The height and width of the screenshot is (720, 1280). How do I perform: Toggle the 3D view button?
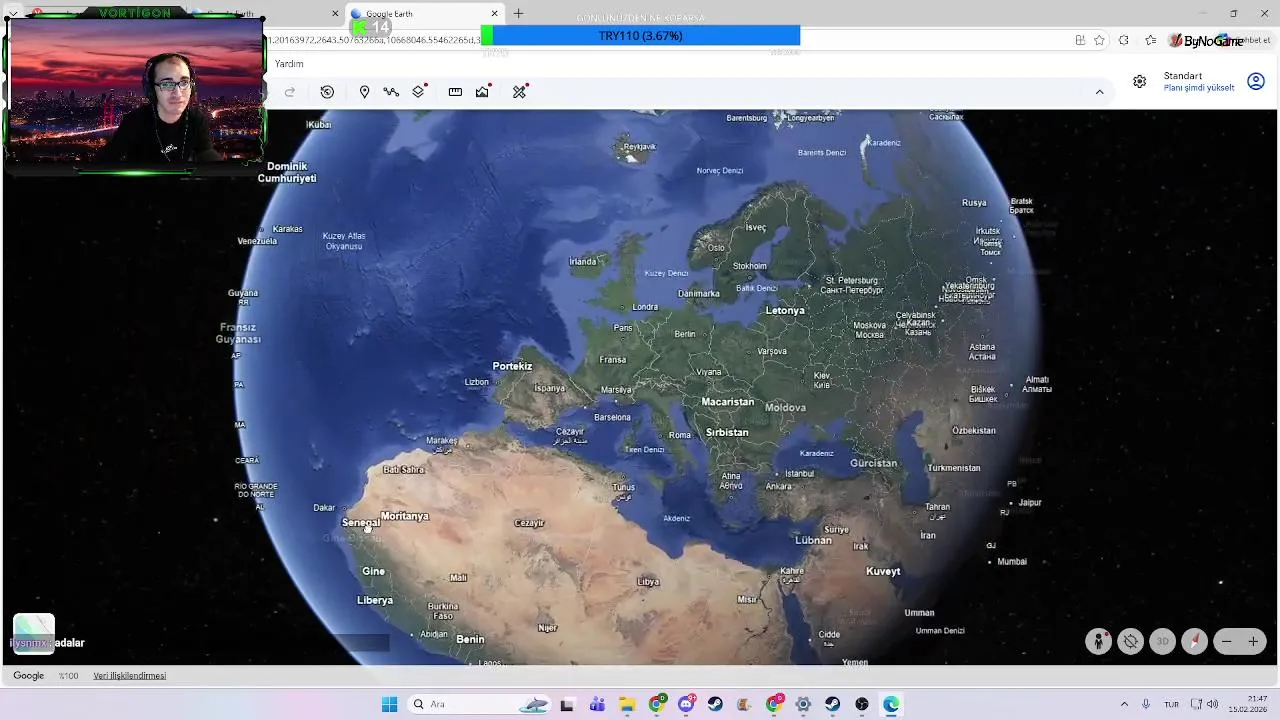click(1162, 642)
